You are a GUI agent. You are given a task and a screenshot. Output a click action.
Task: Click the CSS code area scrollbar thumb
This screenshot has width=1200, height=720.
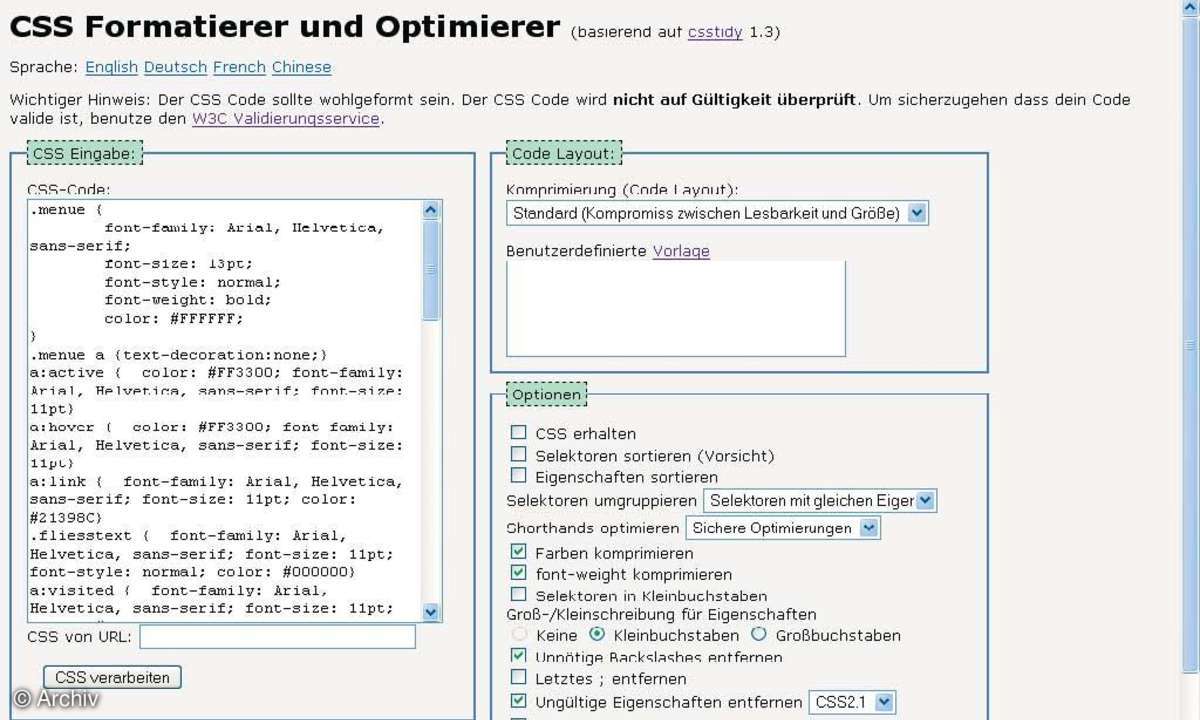[x=431, y=270]
